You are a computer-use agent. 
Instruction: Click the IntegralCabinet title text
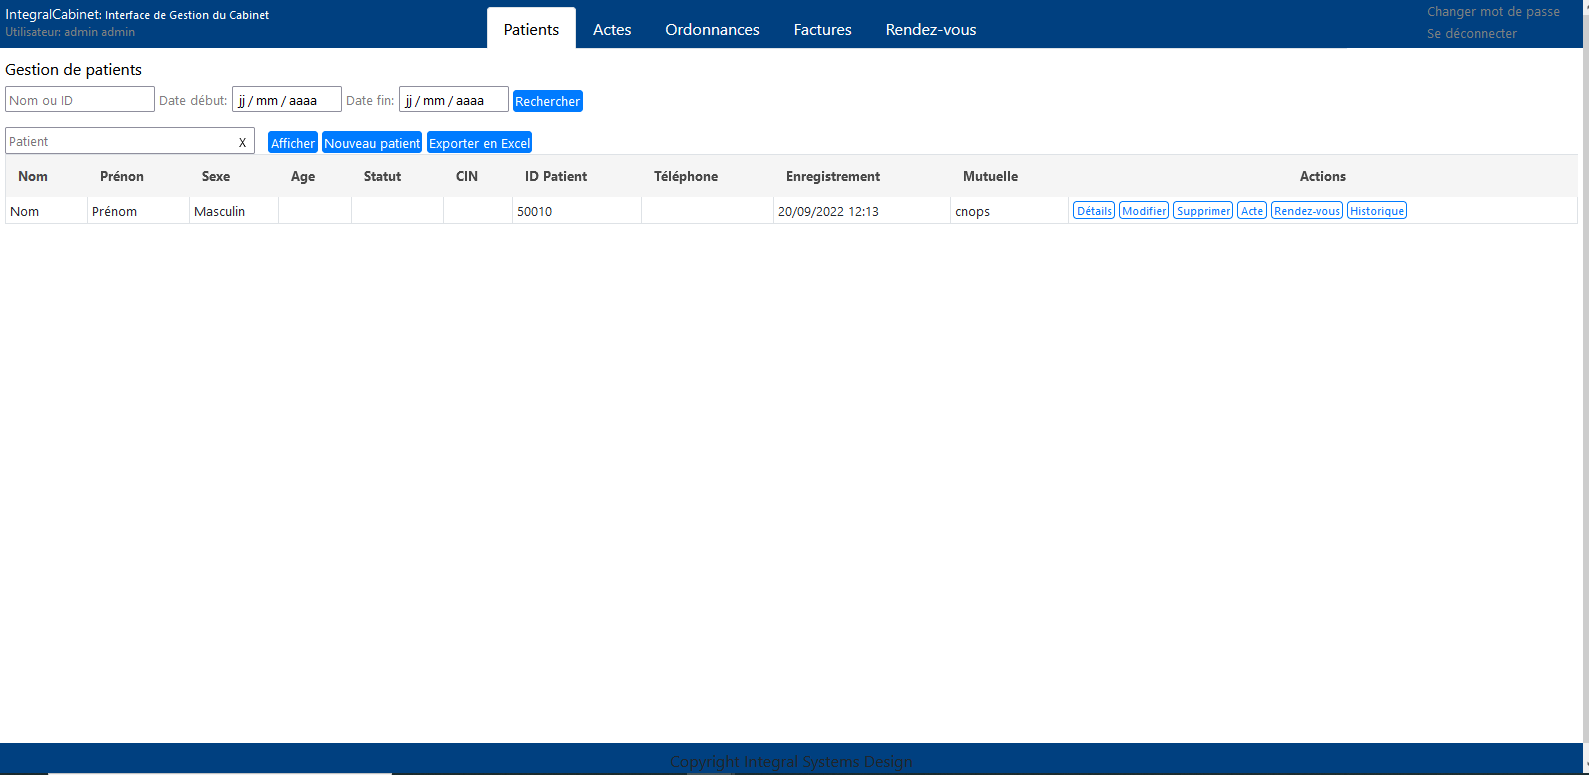pos(137,15)
